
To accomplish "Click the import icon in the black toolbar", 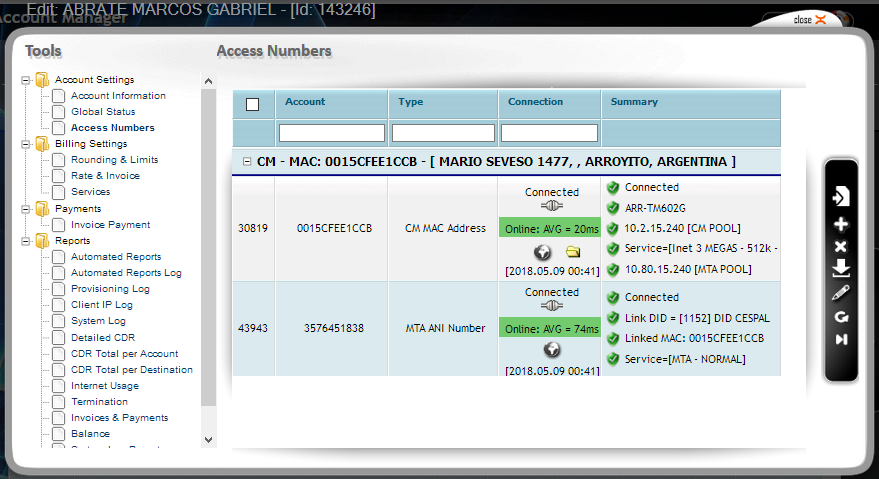I will (x=841, y=198).
